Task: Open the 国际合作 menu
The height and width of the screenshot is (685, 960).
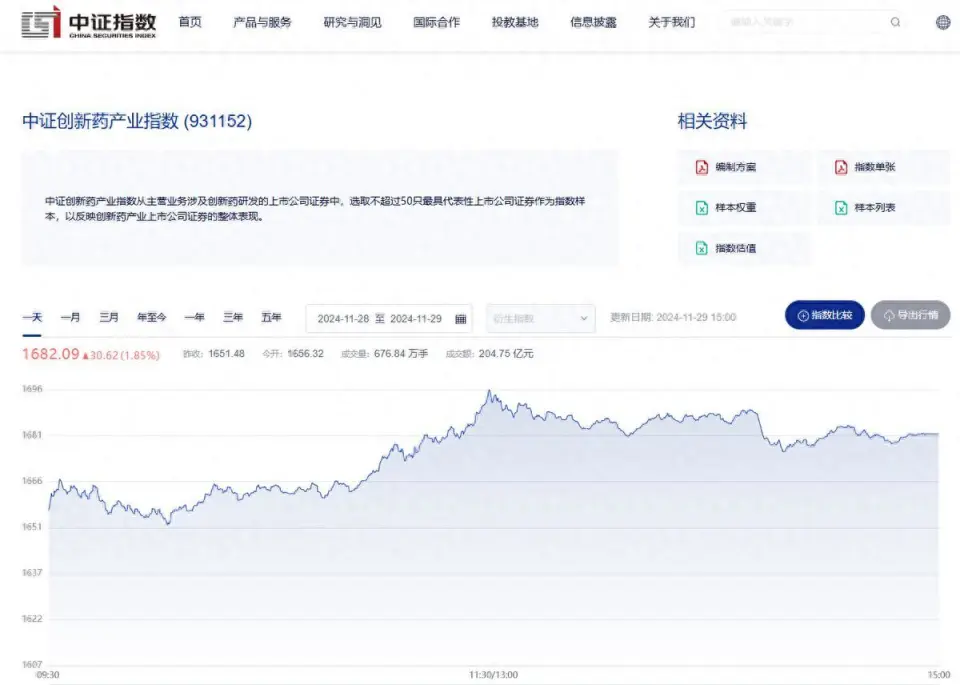Action: pyautogui.click(x=436, y=22)
